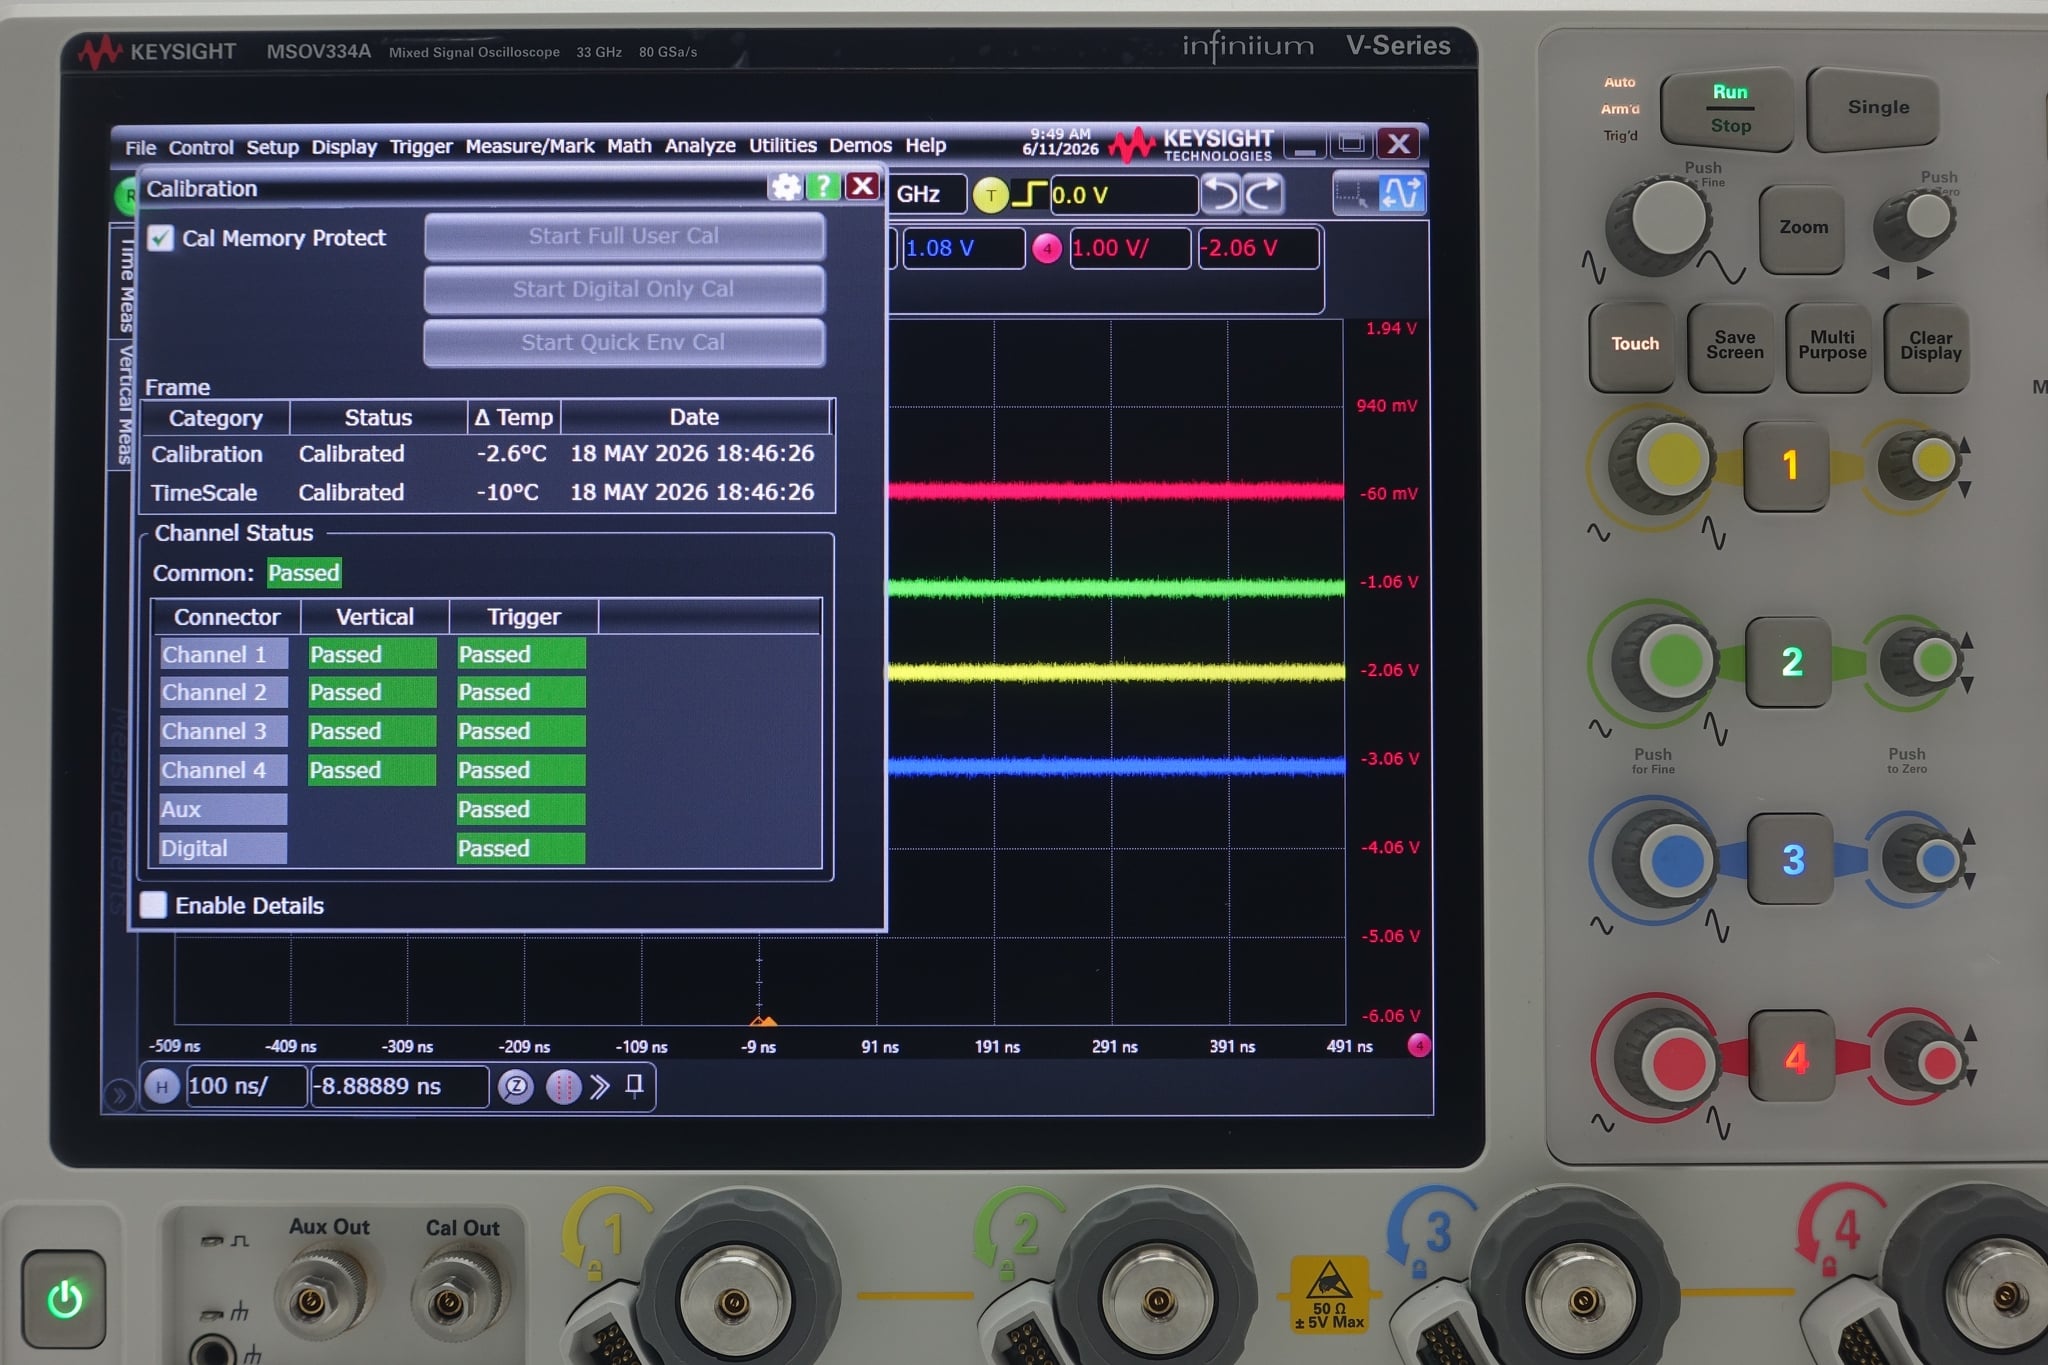
Task: Click Channel 1 Vertical Passed cell
Action: click(x=372, y=654)
